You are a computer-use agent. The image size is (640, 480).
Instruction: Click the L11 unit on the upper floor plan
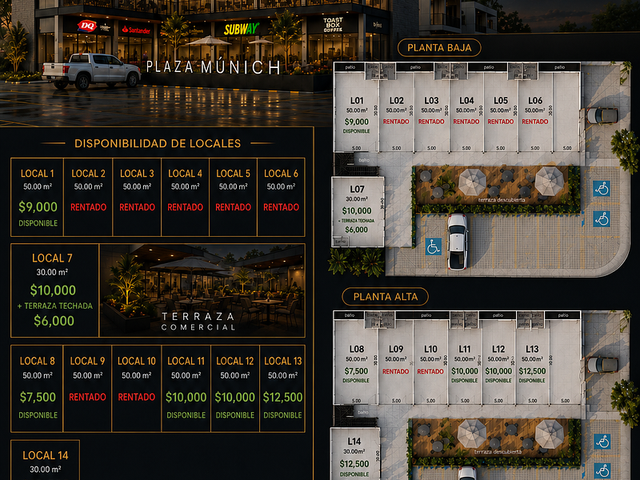click(464, 362)
